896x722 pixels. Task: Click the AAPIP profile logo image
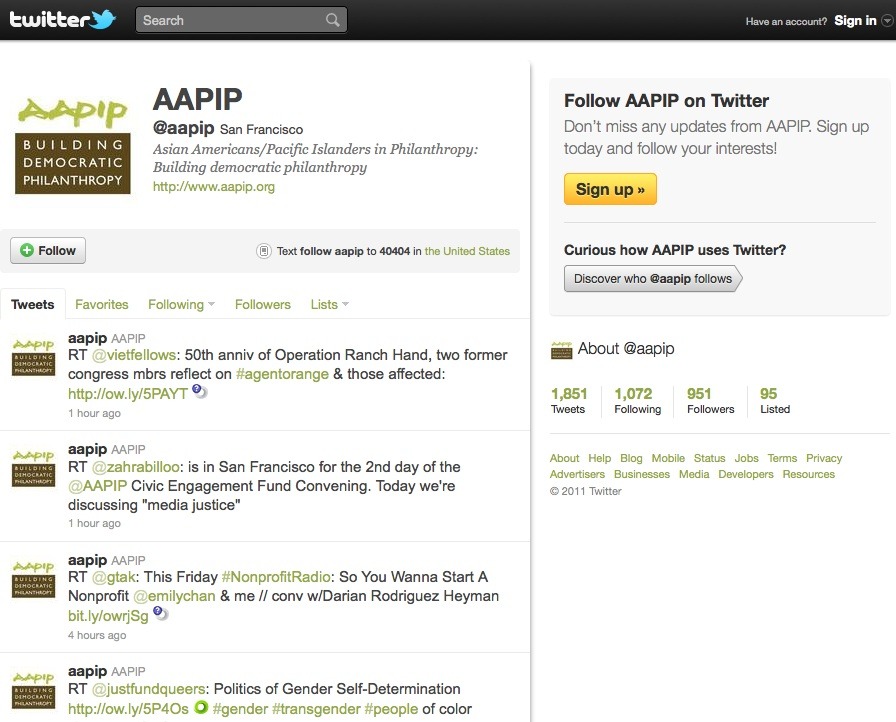73,143
